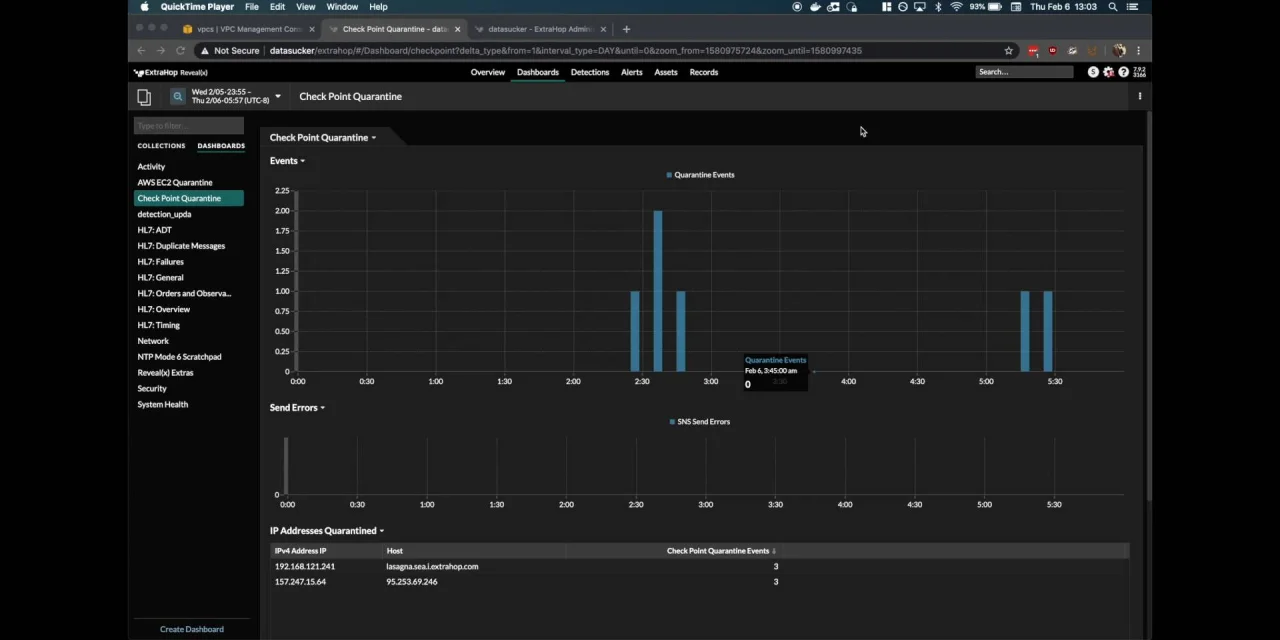Open the macOS Spotlight search icon
This screenshot has height=640, width=1280.
point(1113,7)
